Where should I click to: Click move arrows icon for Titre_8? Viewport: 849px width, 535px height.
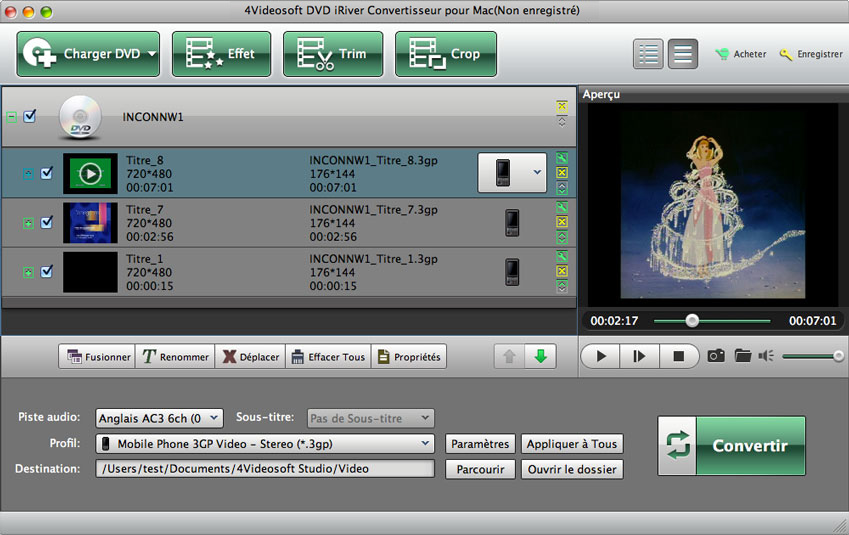click(562, 188)
